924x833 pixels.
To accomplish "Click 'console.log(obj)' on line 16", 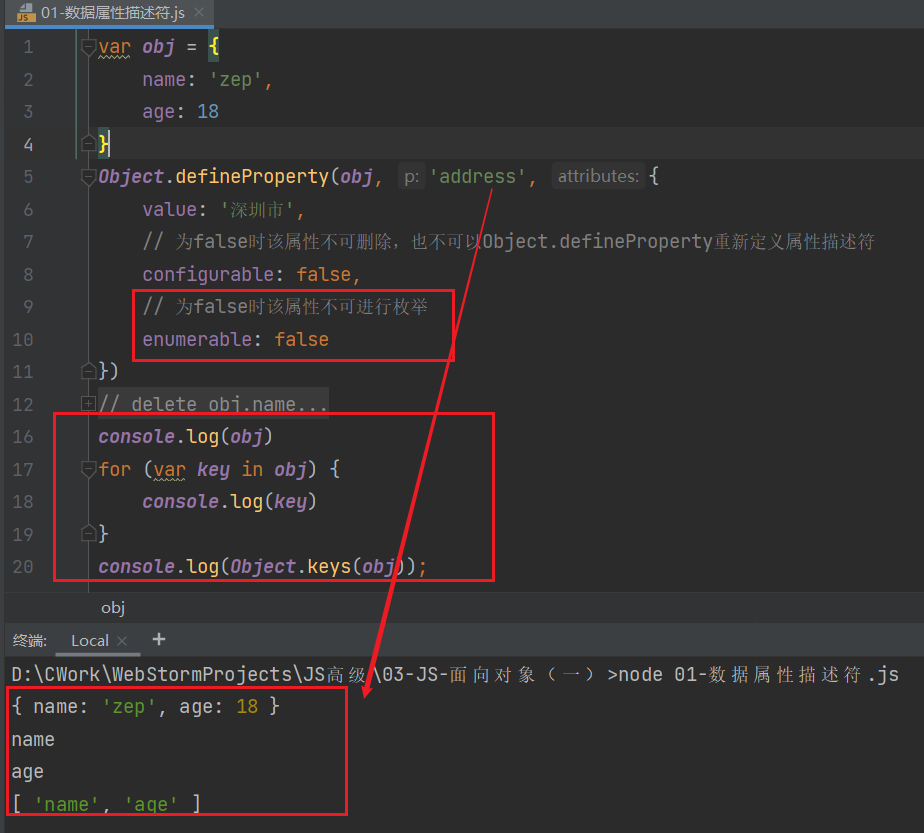I will 185,437.
